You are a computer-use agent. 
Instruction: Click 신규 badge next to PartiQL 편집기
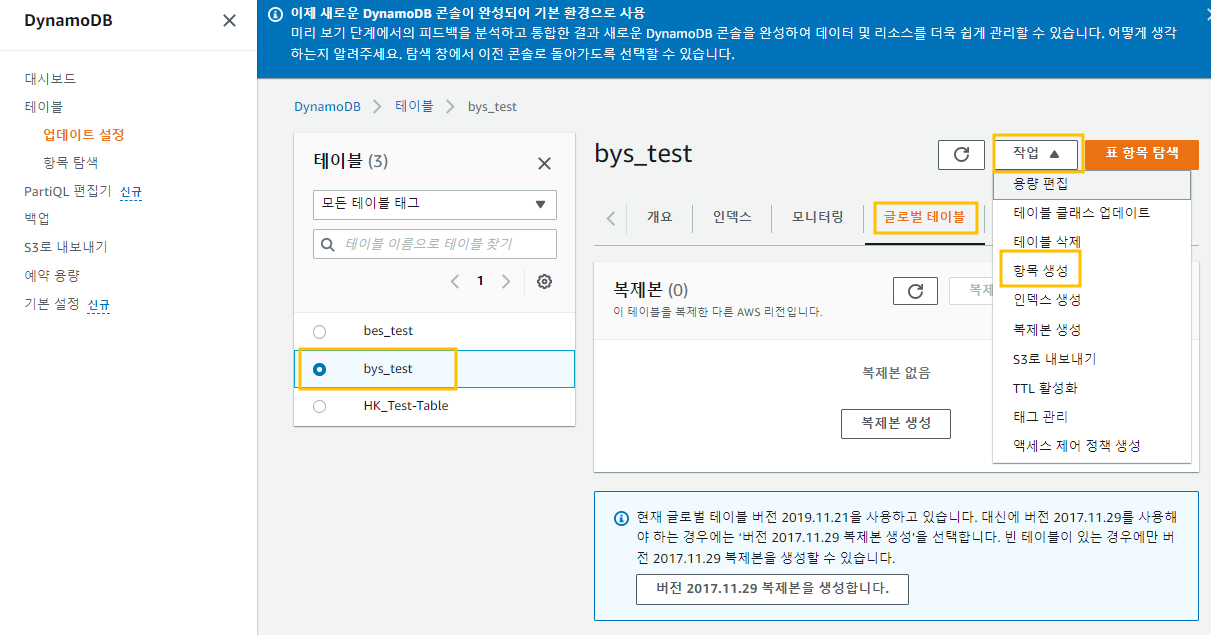131,192
